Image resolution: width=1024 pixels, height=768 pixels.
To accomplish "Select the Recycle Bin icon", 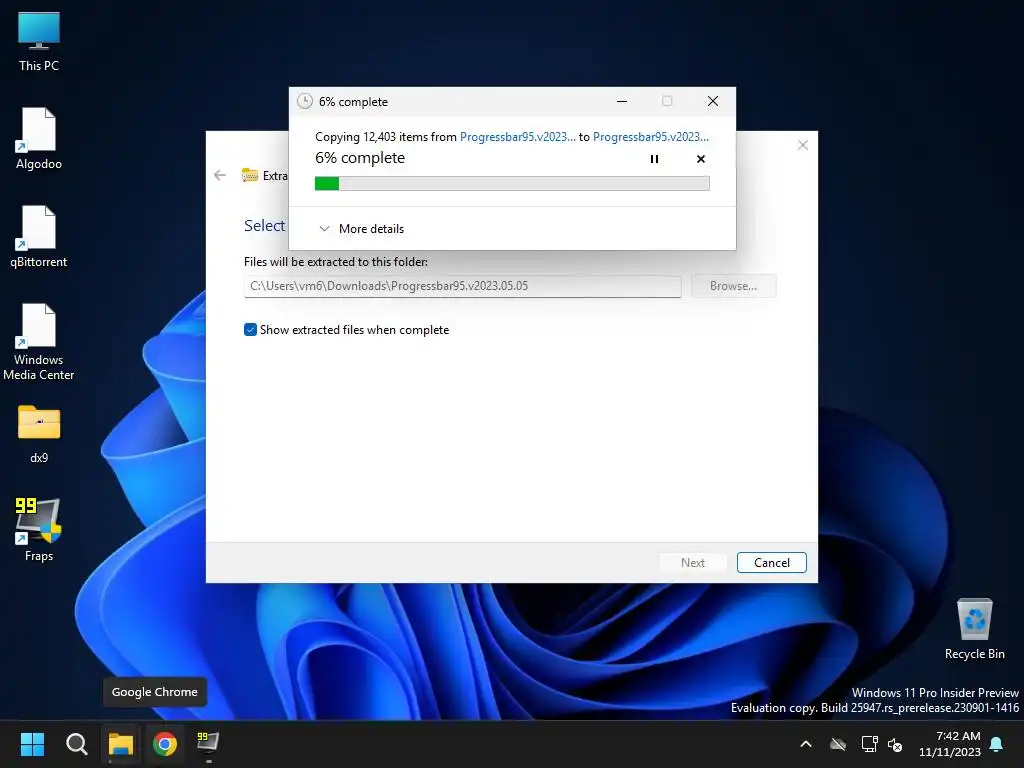I will coord(974,629).
